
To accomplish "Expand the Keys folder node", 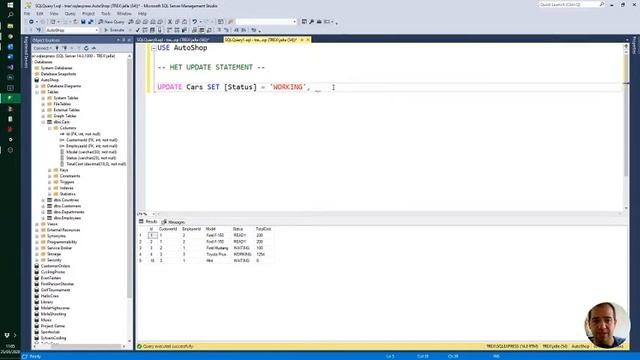I will 50,170.
